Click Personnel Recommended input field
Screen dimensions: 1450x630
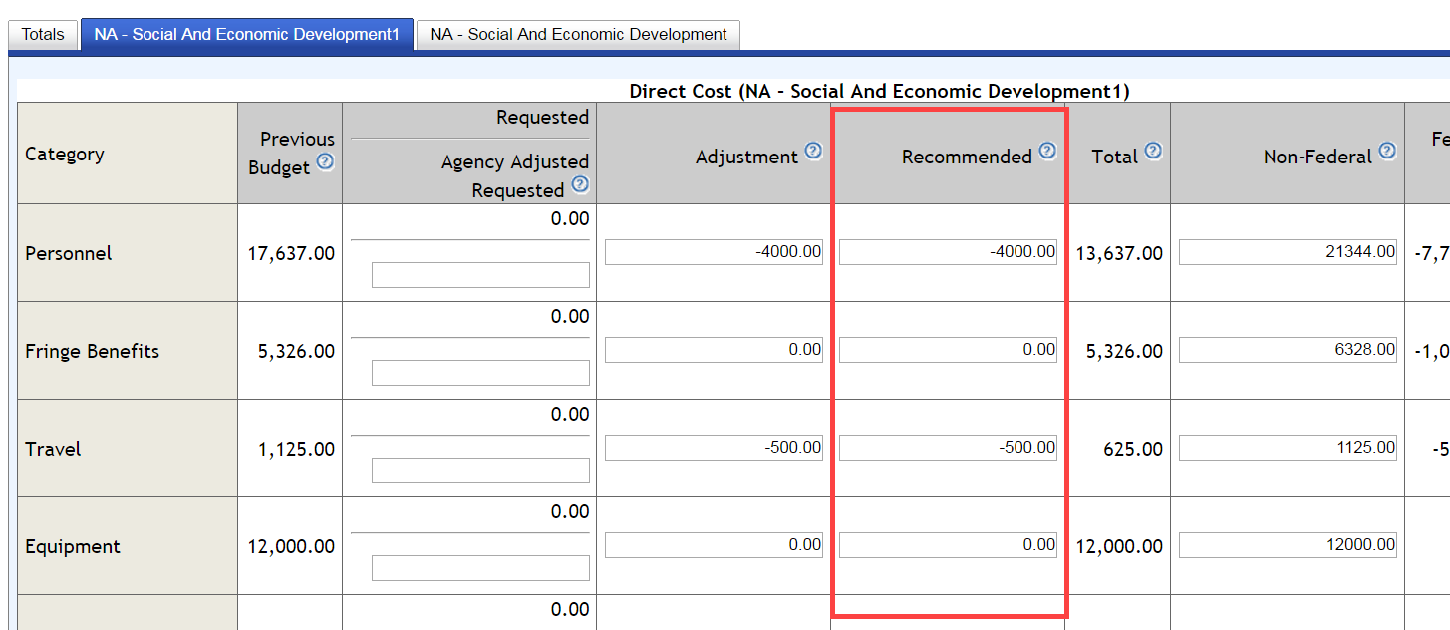click(947, 253)
